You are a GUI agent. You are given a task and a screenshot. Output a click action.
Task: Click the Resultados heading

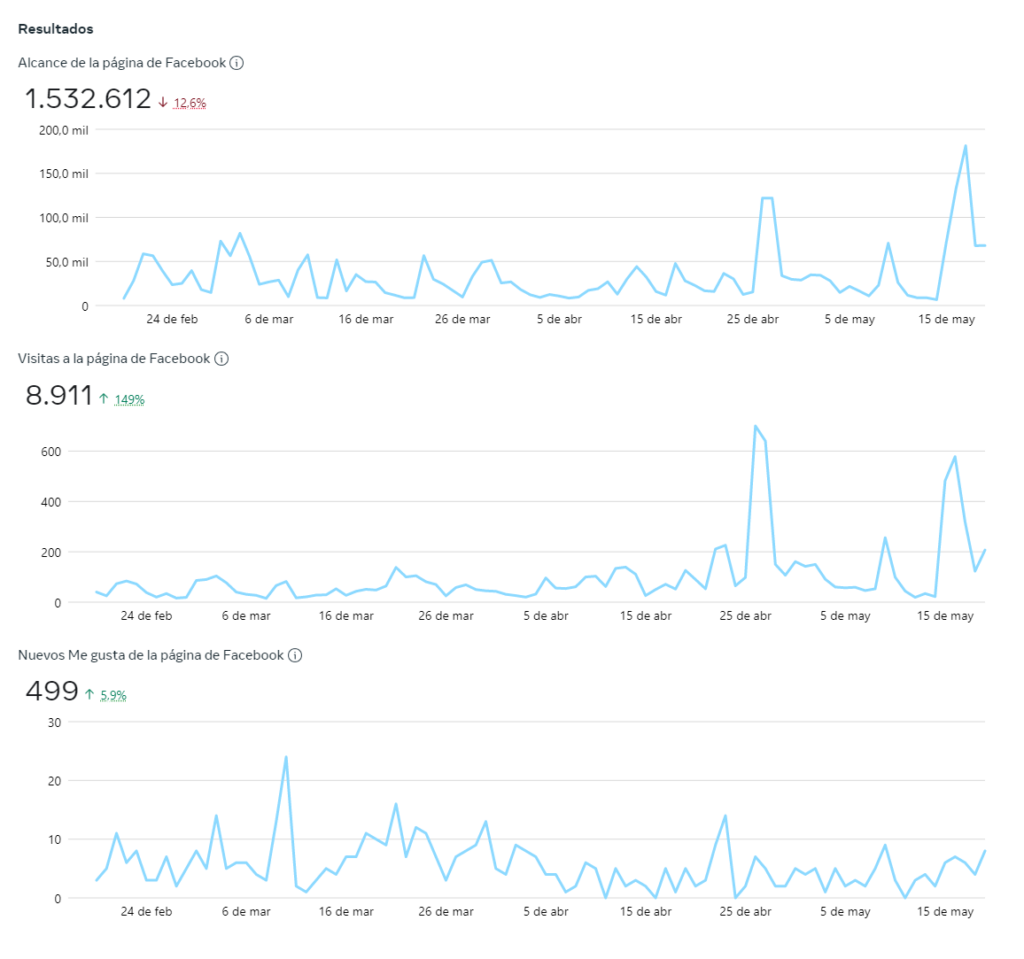[55, 29]
